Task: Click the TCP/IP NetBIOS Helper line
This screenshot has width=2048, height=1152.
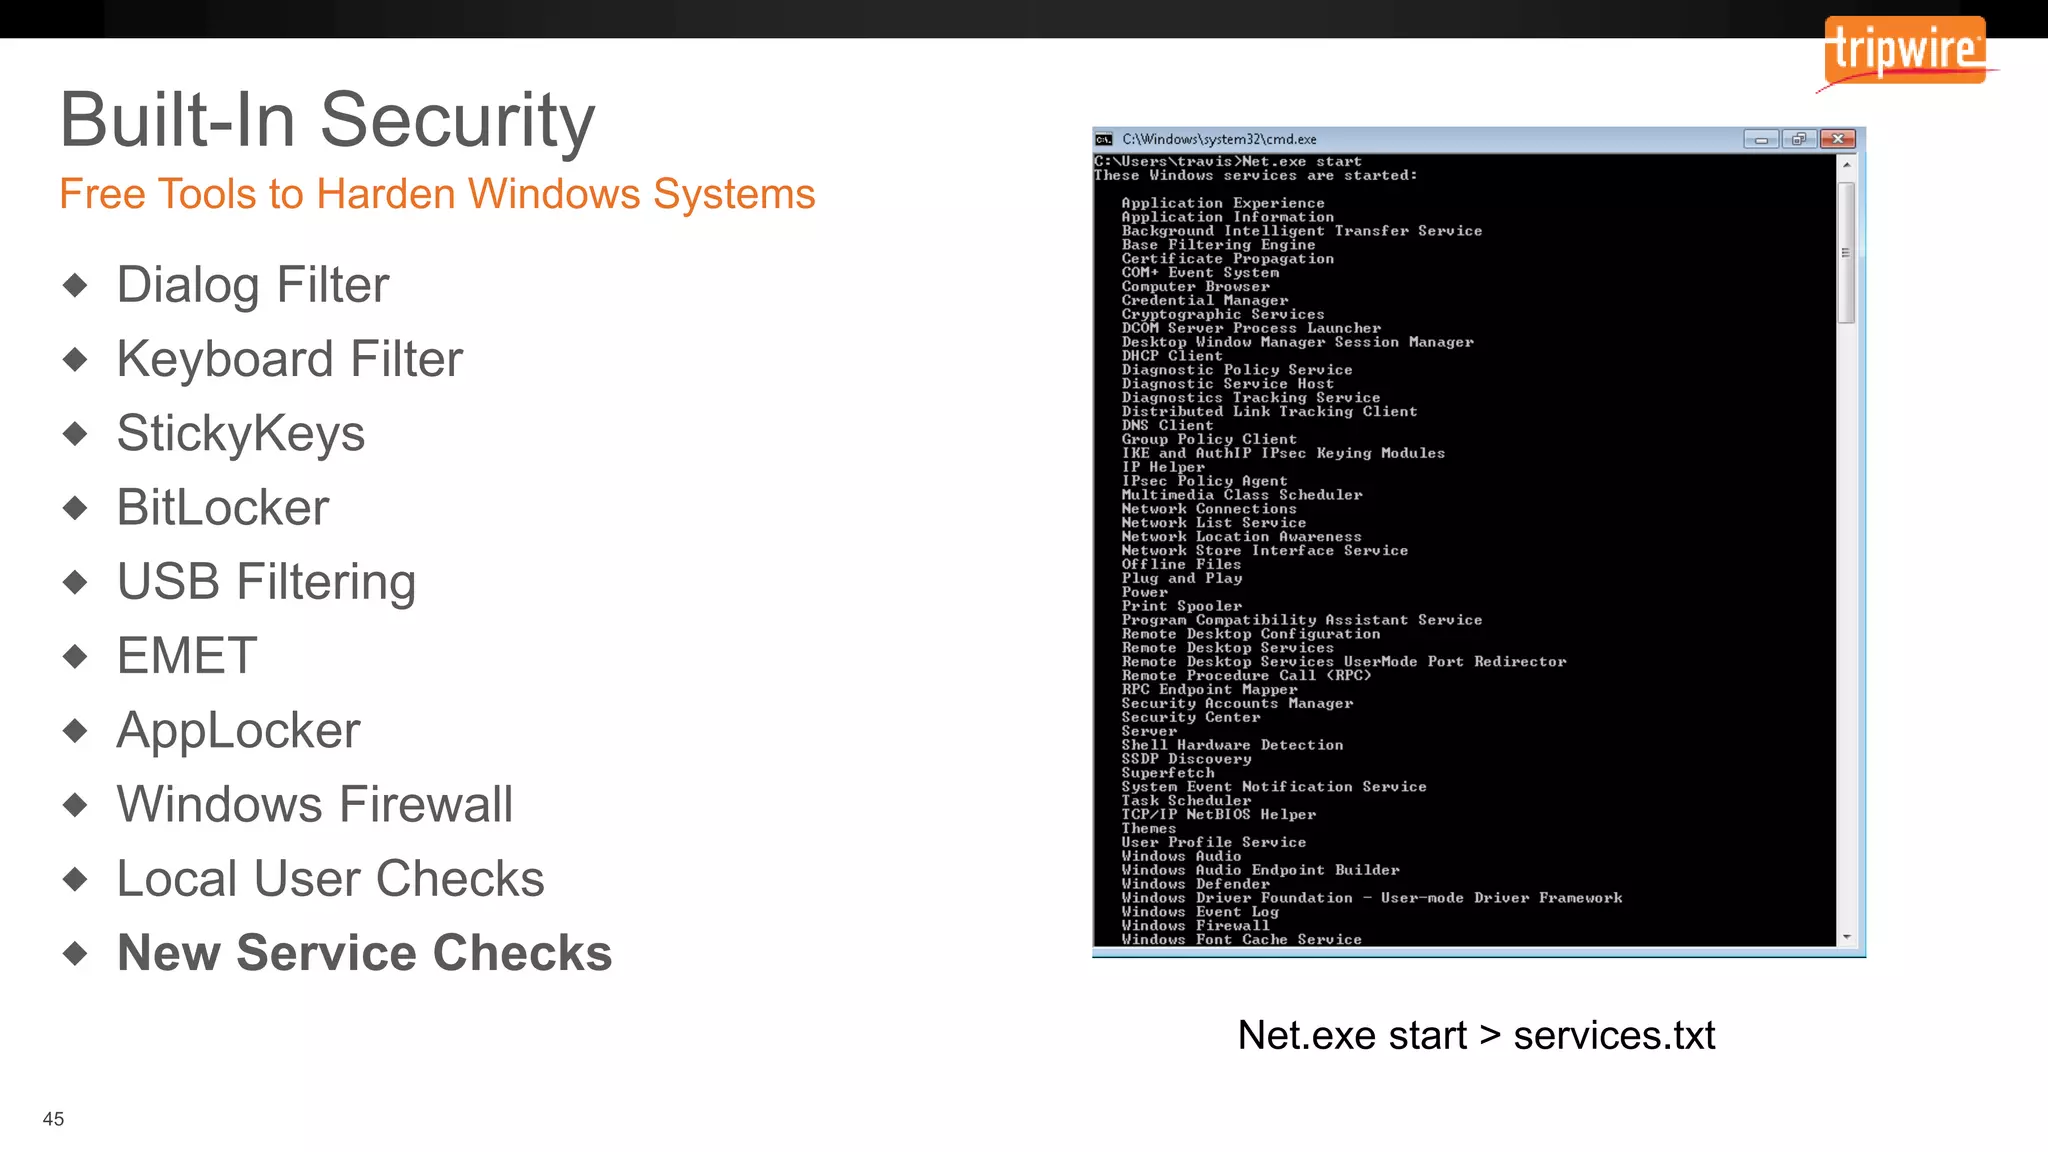Action: pyautogui.click(x=1219, y=816)
